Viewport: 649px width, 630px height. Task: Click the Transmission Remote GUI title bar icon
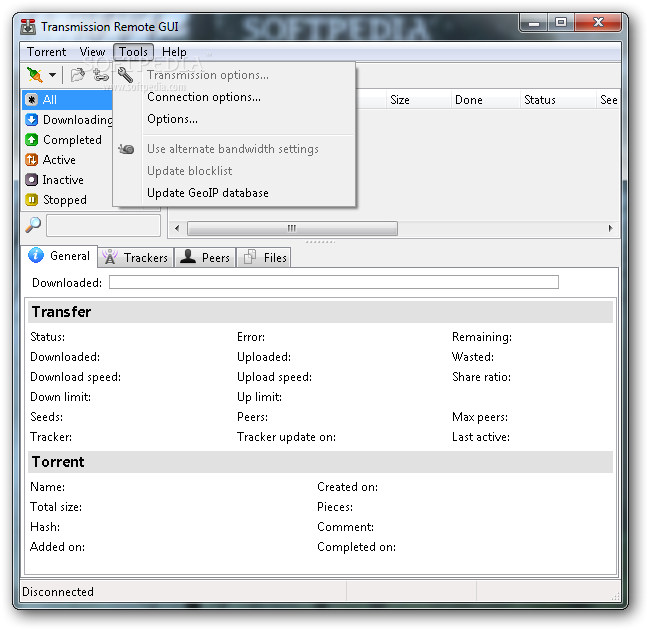(x=28, y=27)
